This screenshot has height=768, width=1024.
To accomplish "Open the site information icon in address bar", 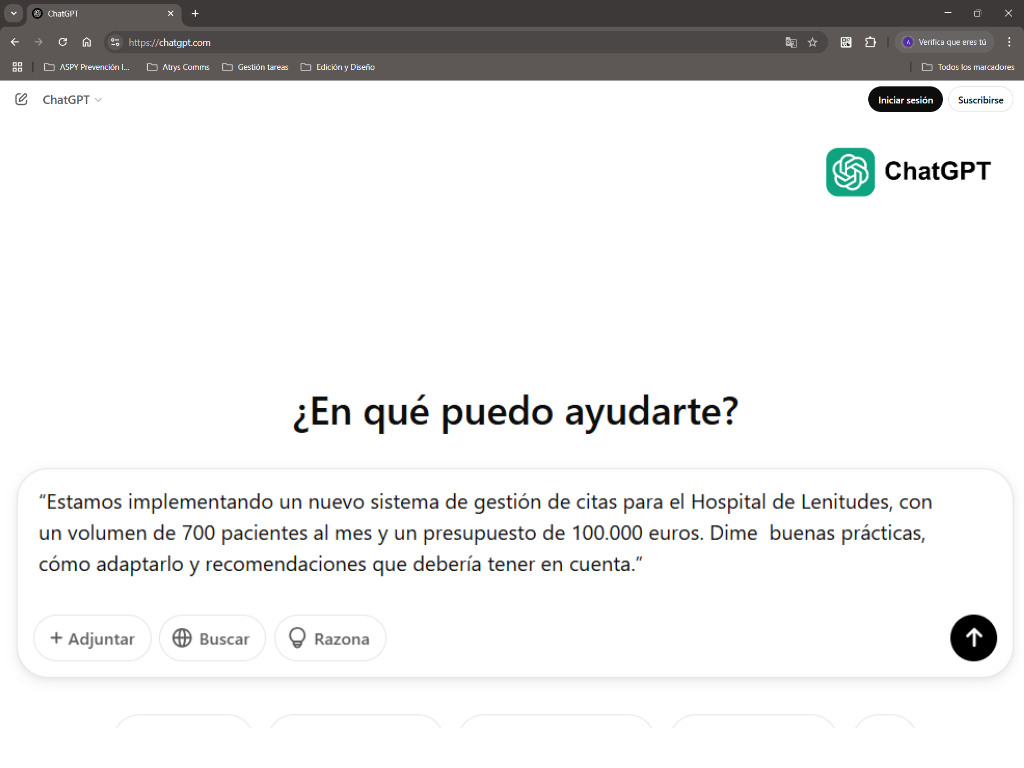I will click(x=115, y=42).
